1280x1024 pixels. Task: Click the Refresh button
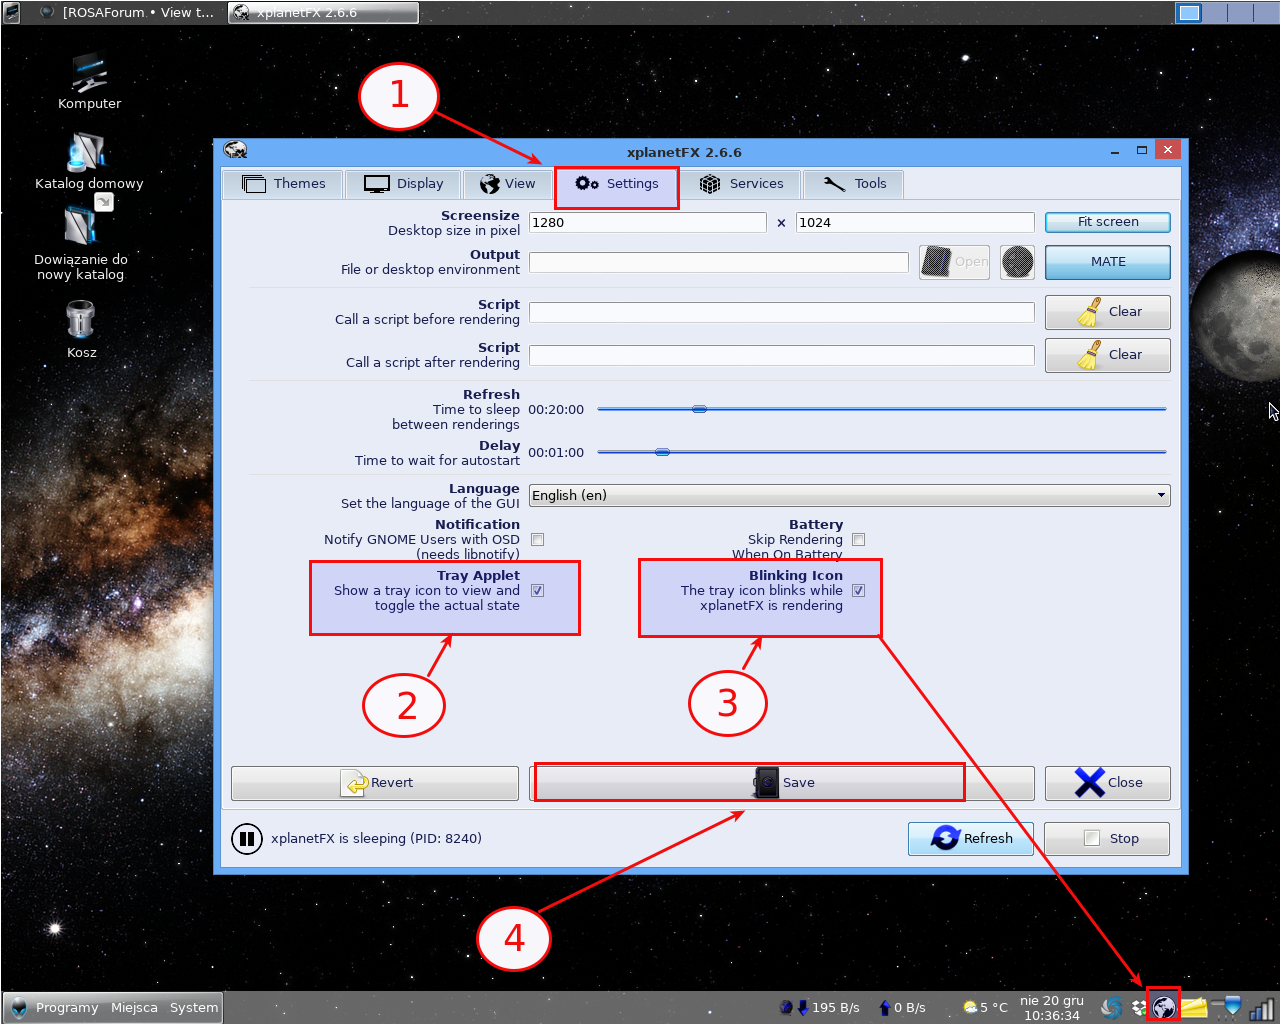(x=971, y=839)
